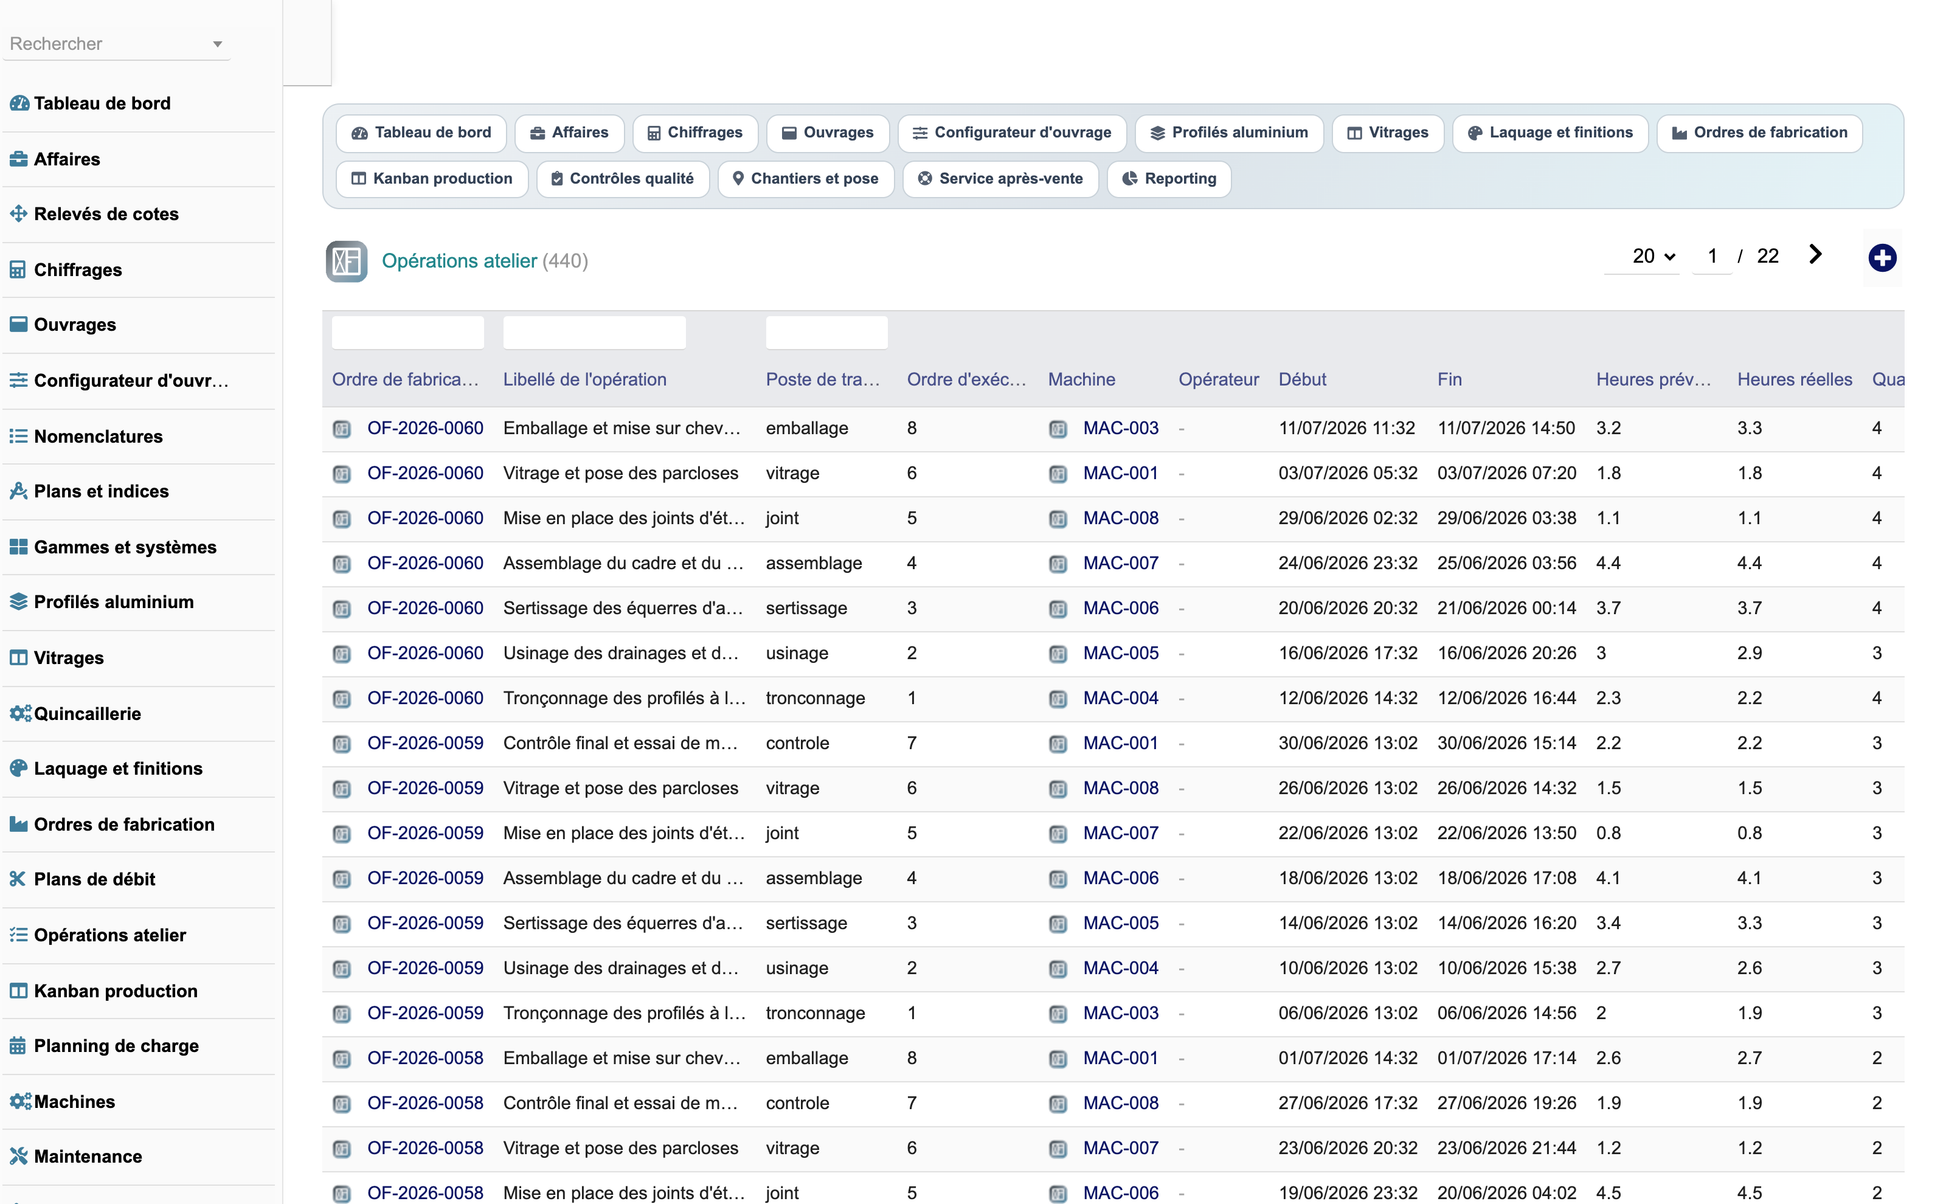This screenshot has height=1204, width=1946.
Task: Click Ordres de fabrication factory icon in sidebar
Action: [x=19, y=824]
